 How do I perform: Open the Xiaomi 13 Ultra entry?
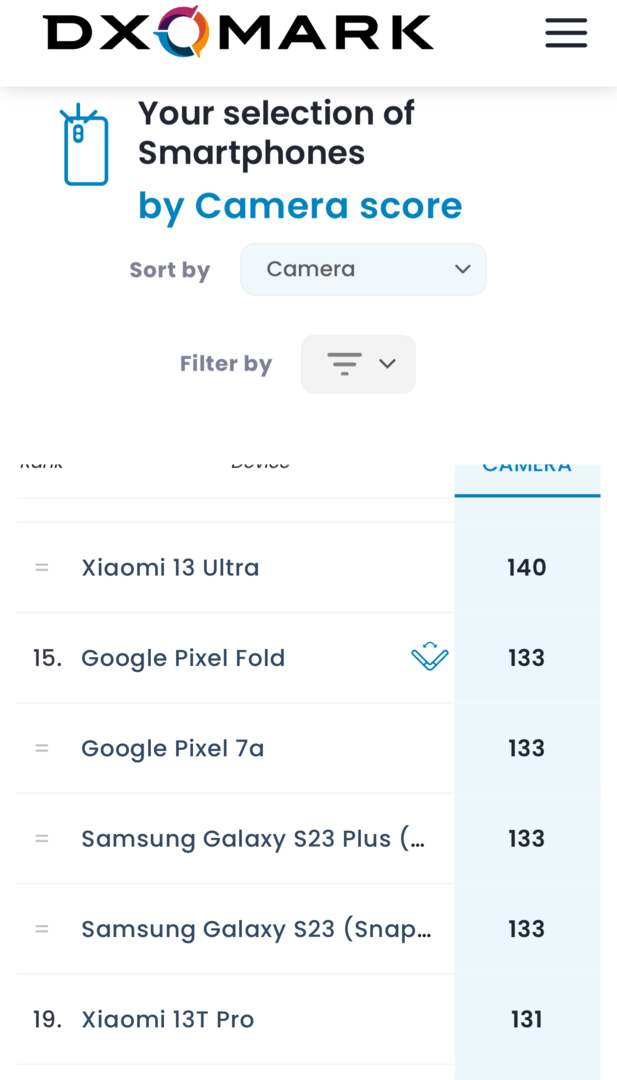pyautogui.click(x=170, y=567)
